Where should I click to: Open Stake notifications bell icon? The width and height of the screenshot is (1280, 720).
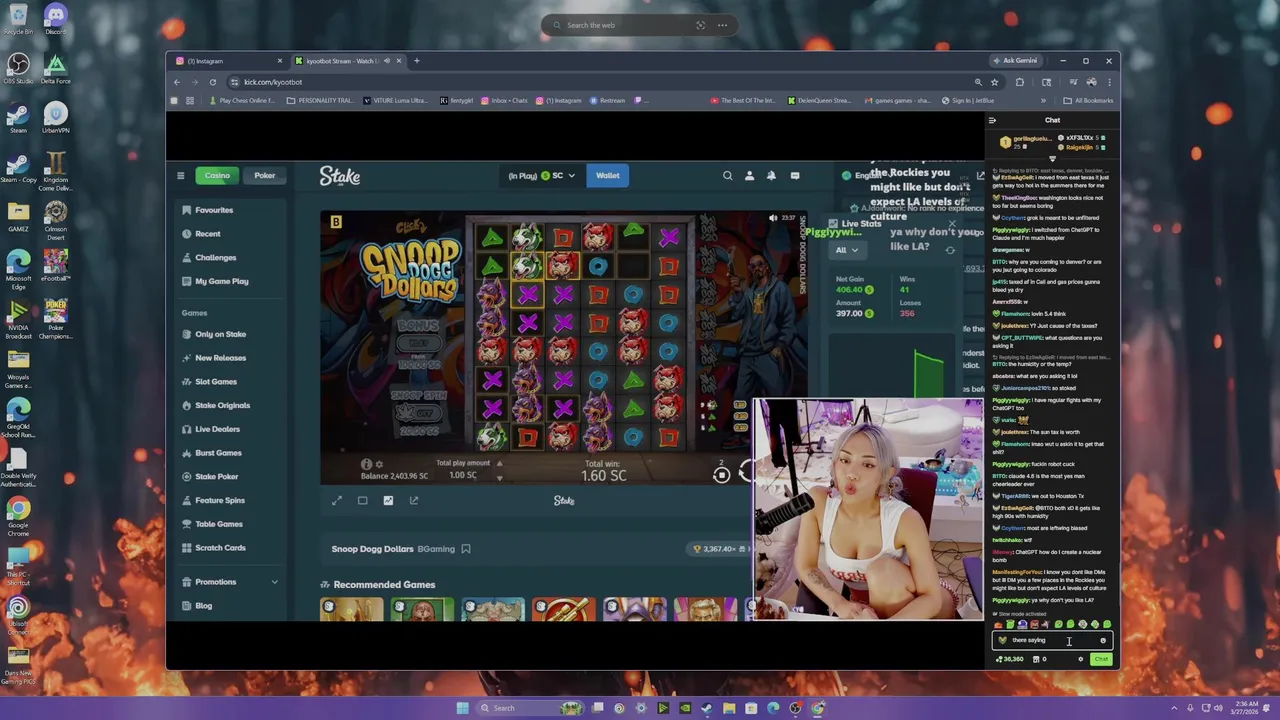click(771, 176)
